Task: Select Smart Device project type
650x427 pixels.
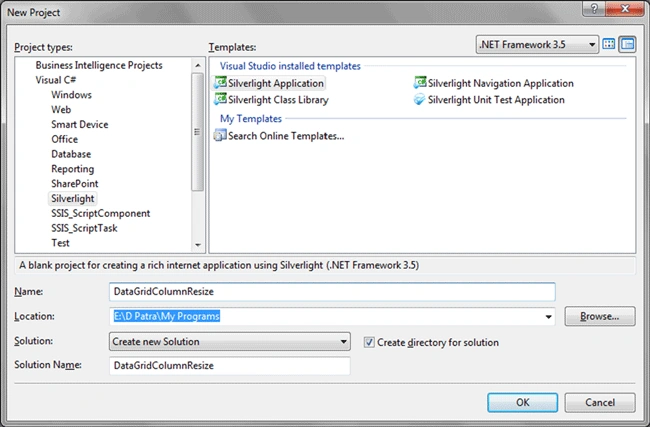Action: (80, 124)
